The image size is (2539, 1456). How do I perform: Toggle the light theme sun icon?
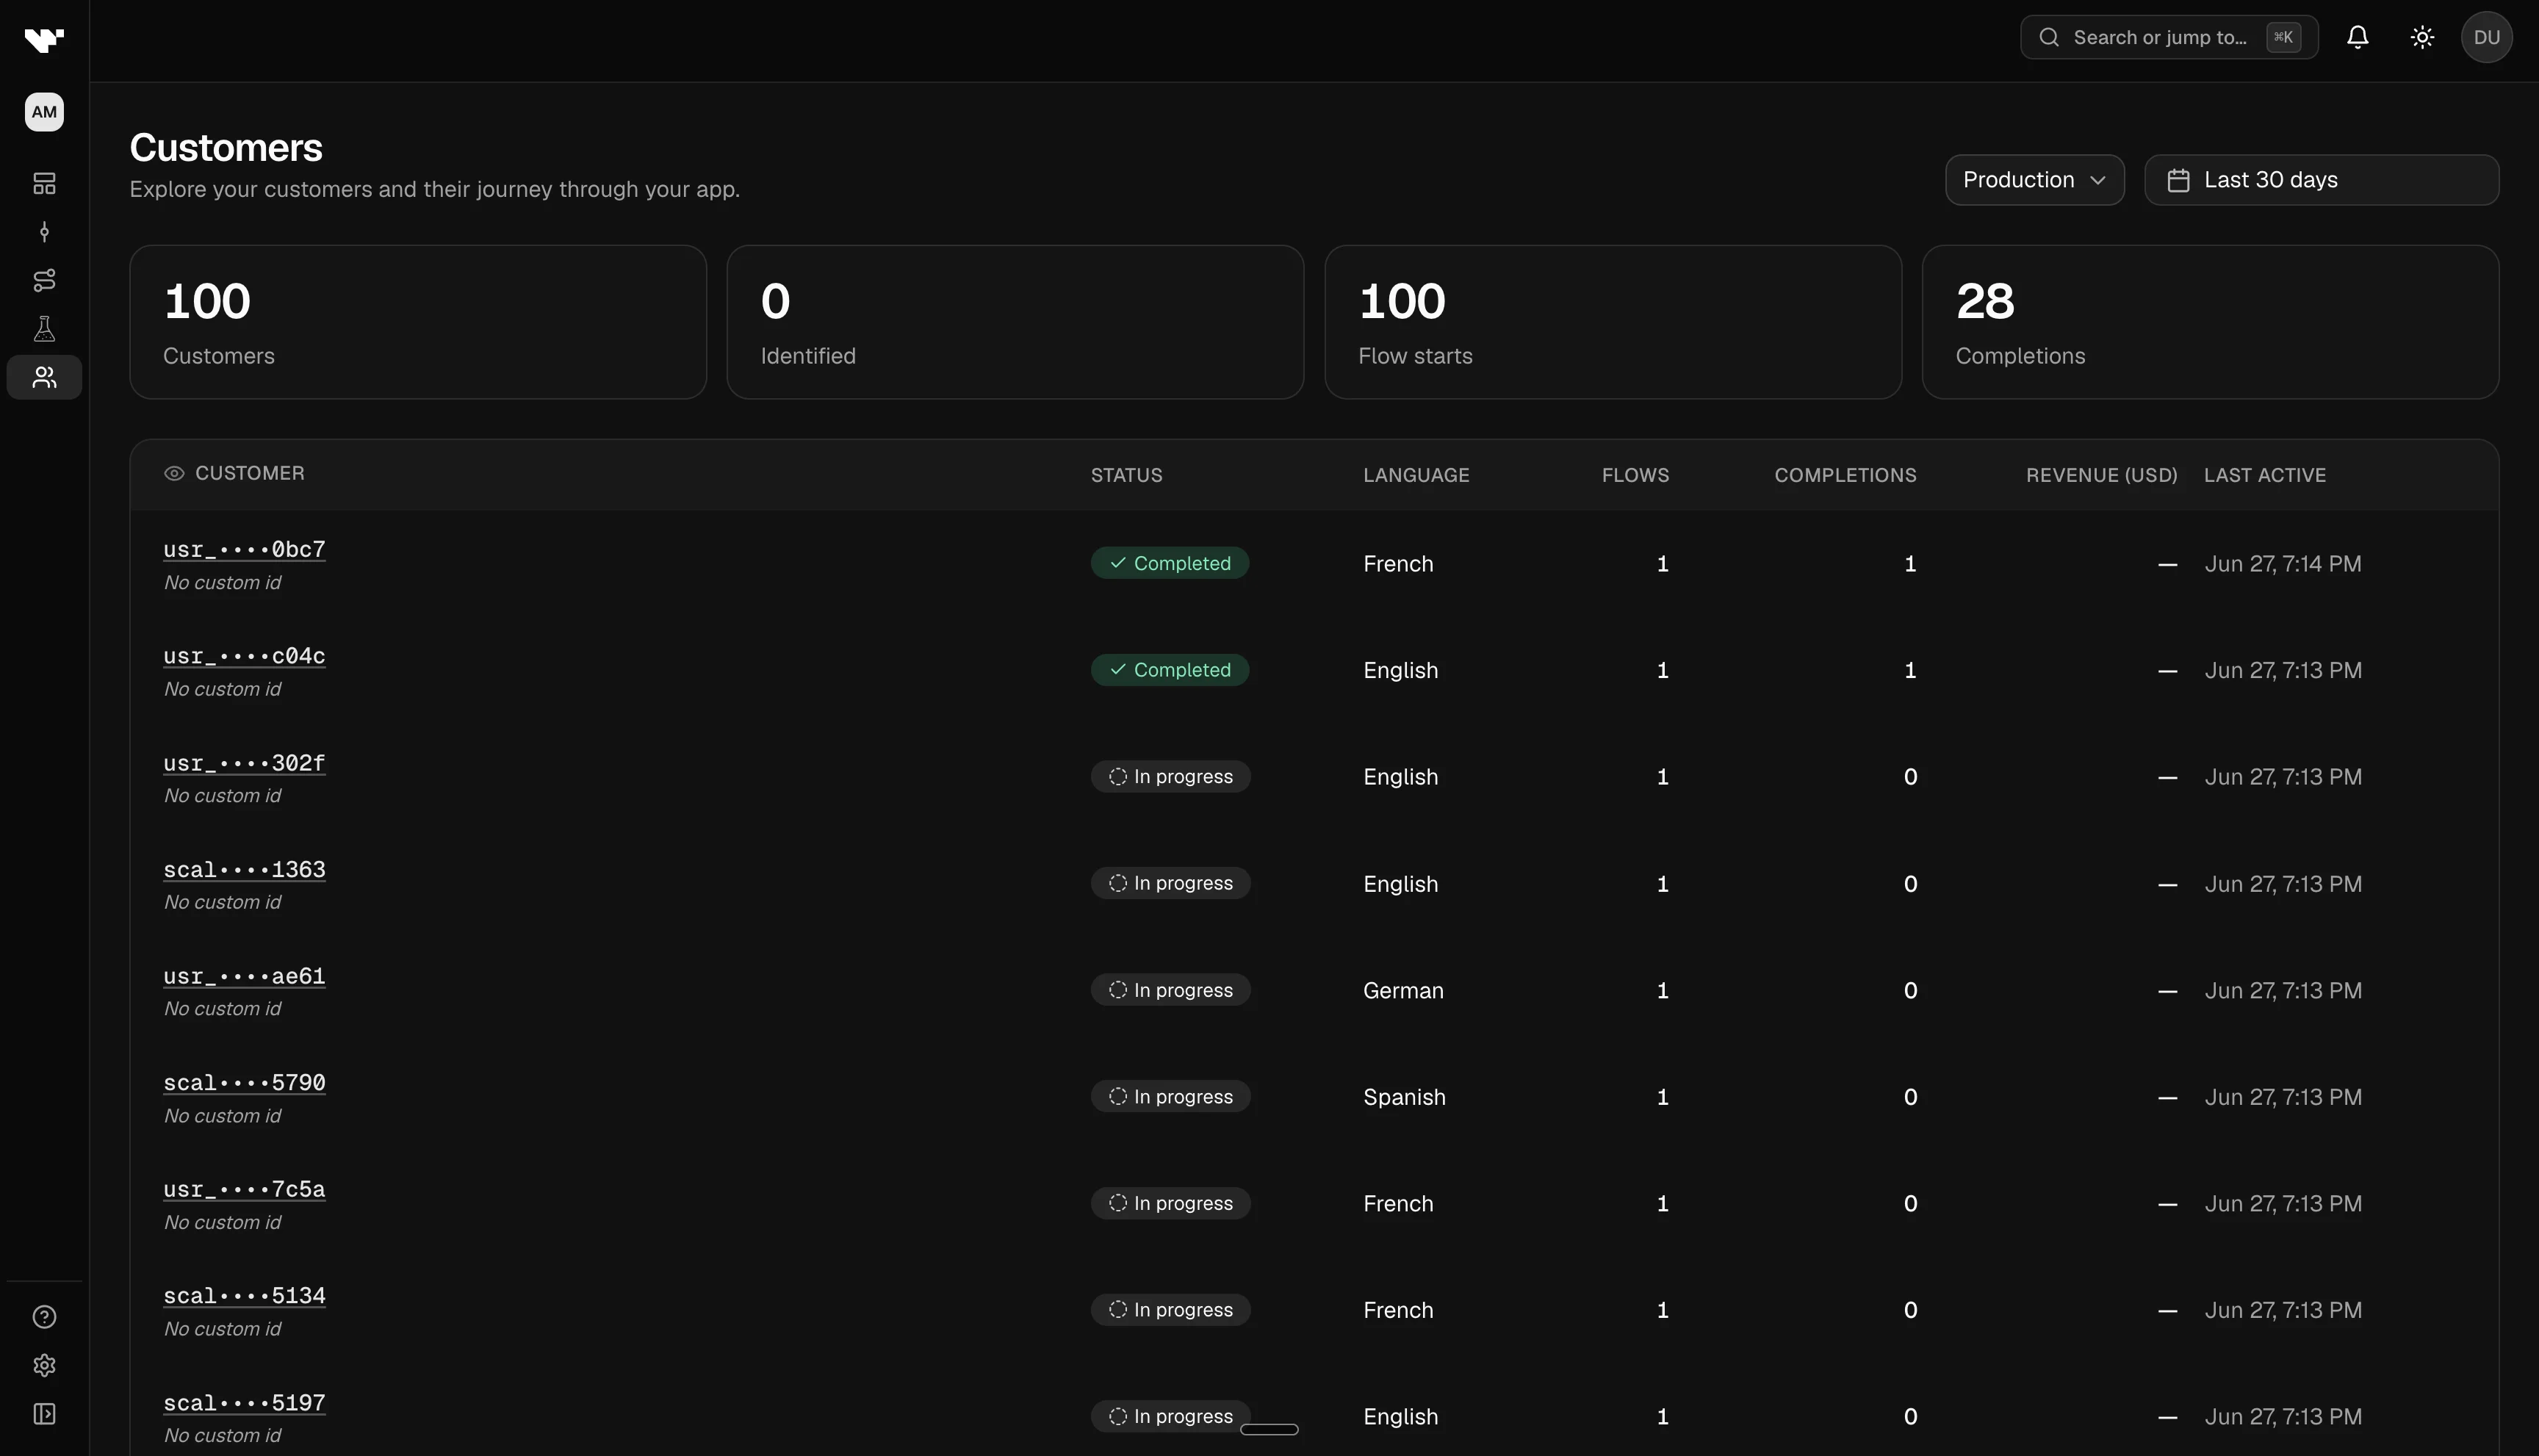pyautogui.click(x=2421, y=38)
